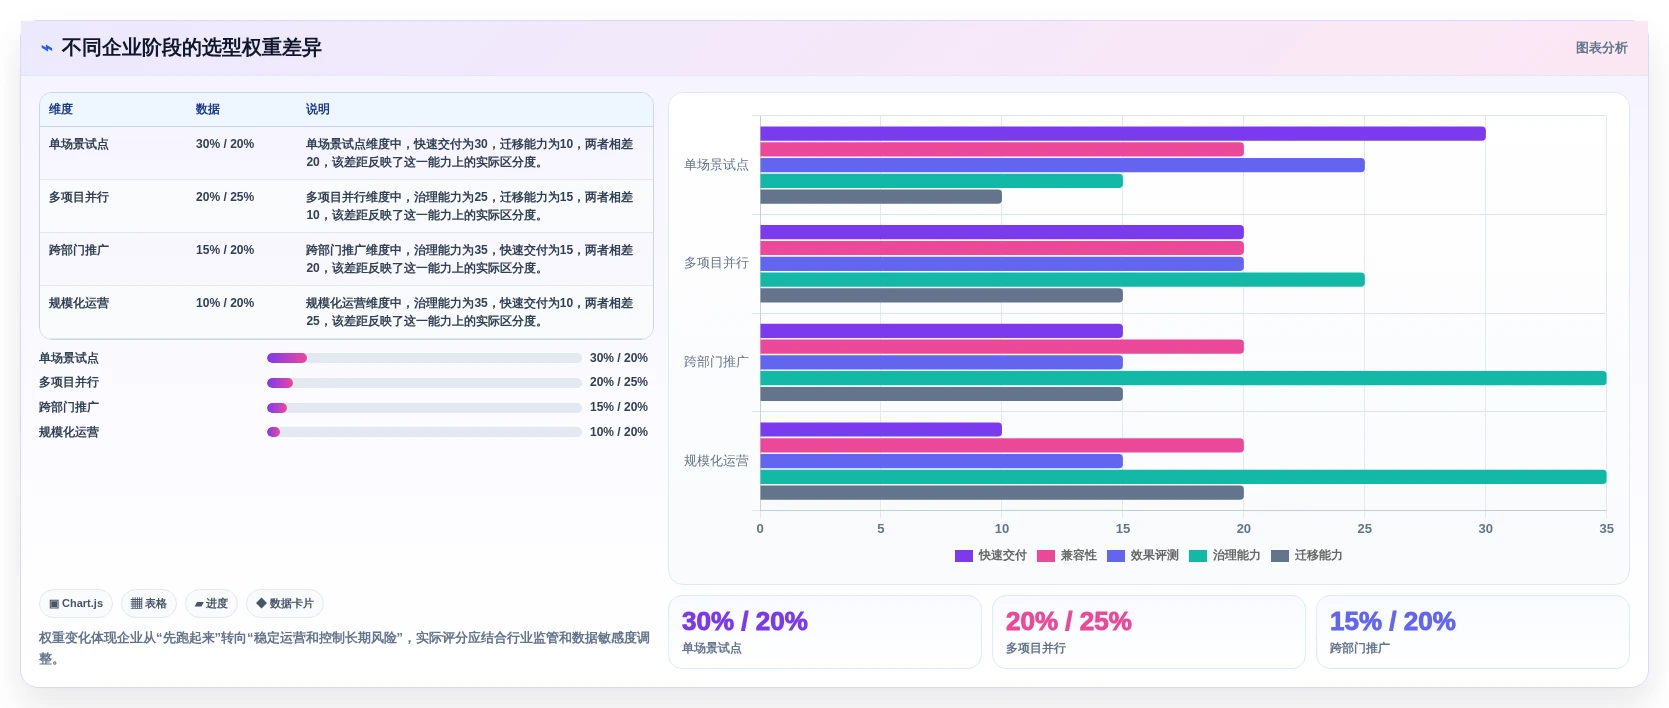Click the 10% / 20% progress value
Screen dimensions: 1669x708
619,432
